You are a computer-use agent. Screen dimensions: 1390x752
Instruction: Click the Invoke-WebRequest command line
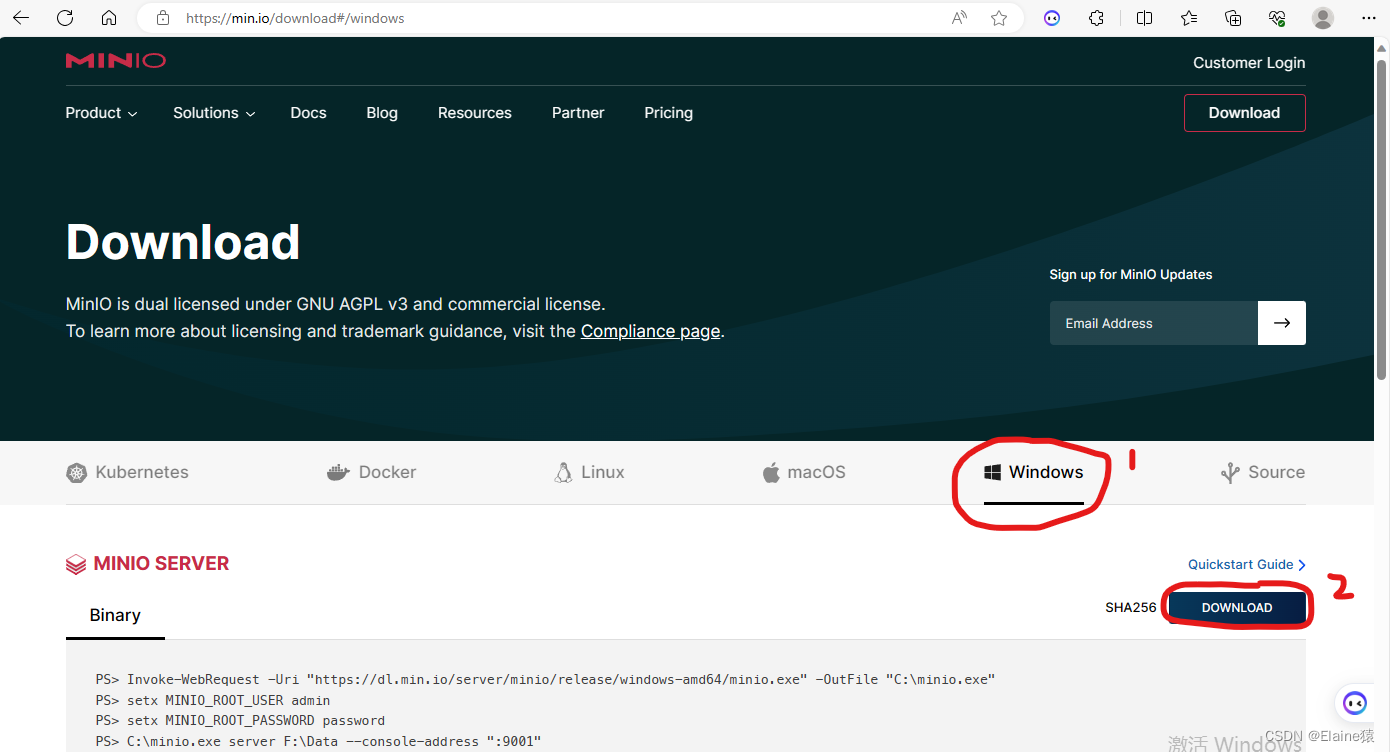(x=545, y=679)
